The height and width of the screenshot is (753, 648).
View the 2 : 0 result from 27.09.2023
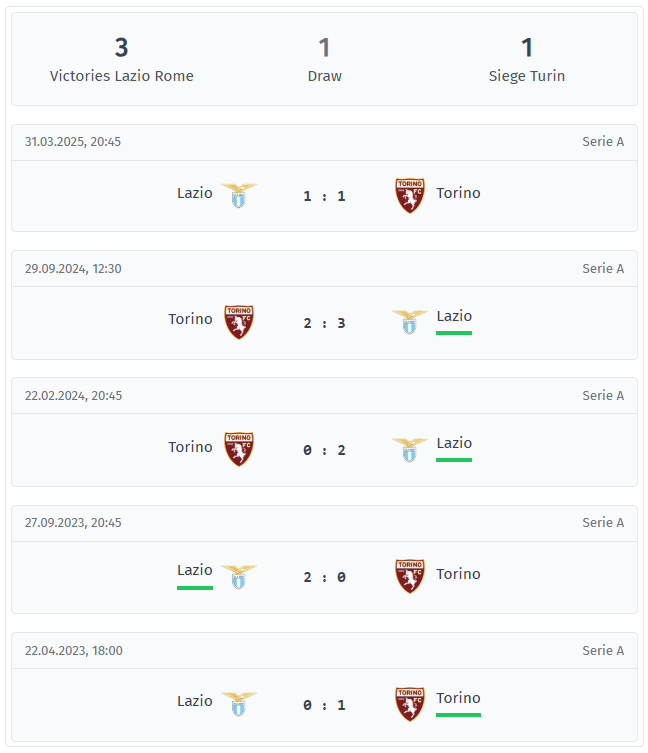[324, 577]
